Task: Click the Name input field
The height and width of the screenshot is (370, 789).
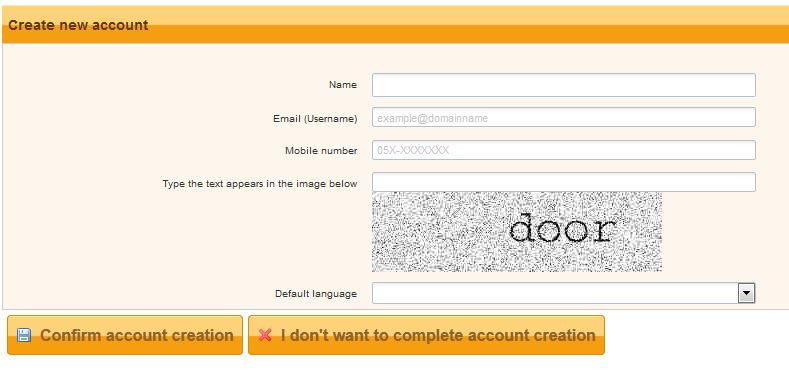Action: click(x=564, y=85)
